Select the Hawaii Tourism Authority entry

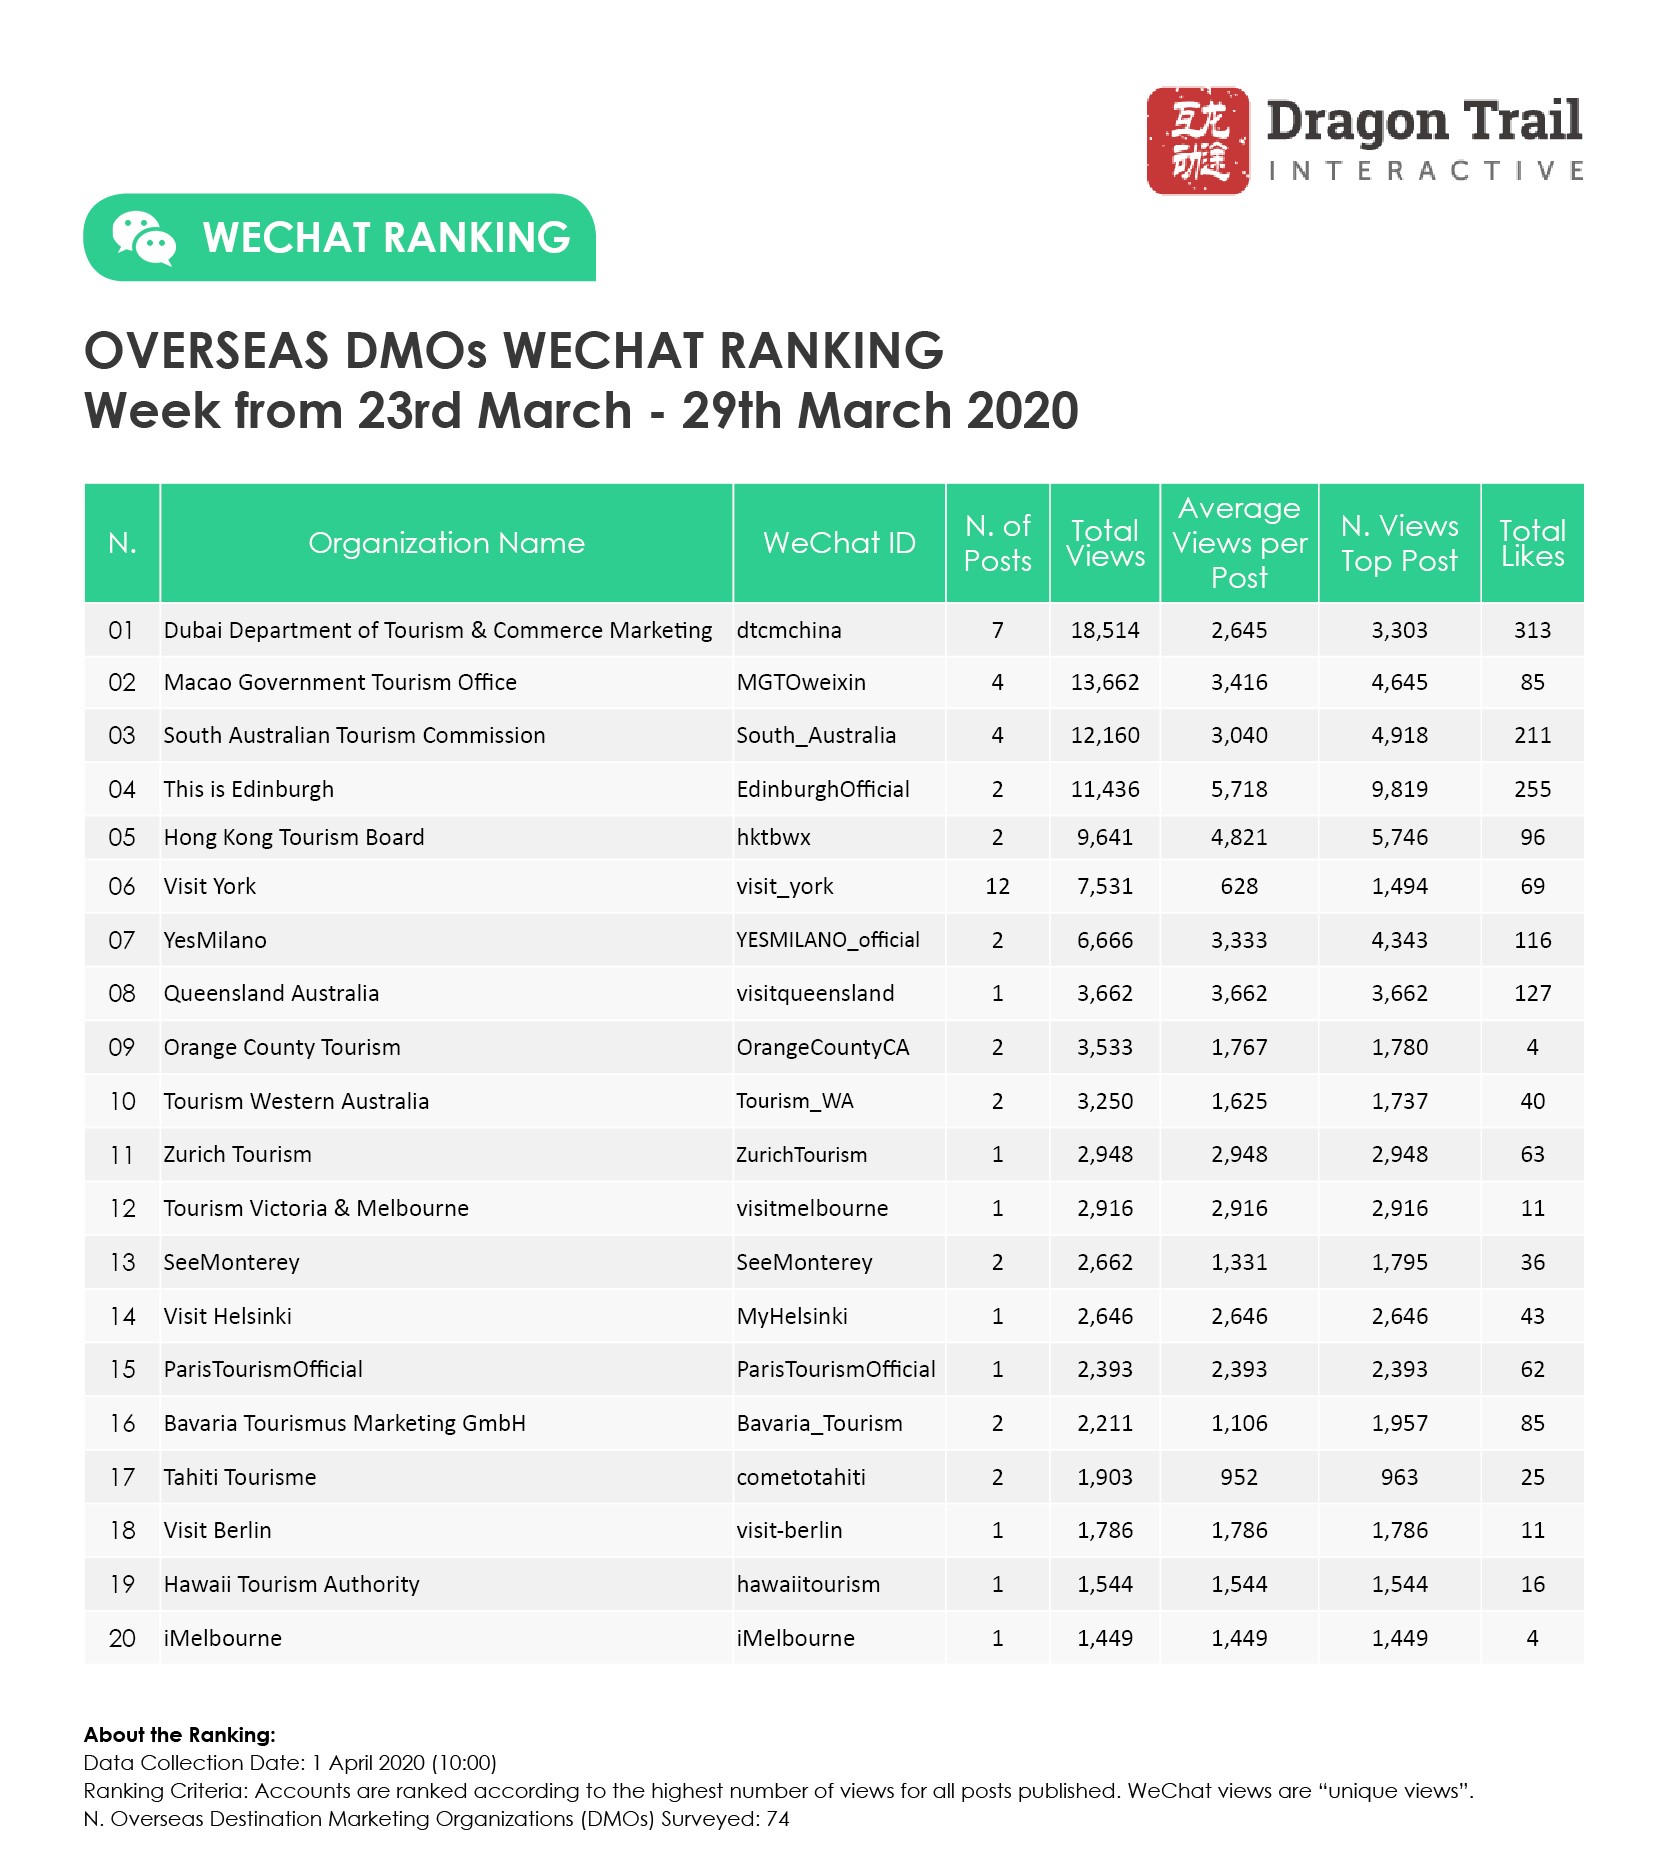click(x=292, y=1584)
